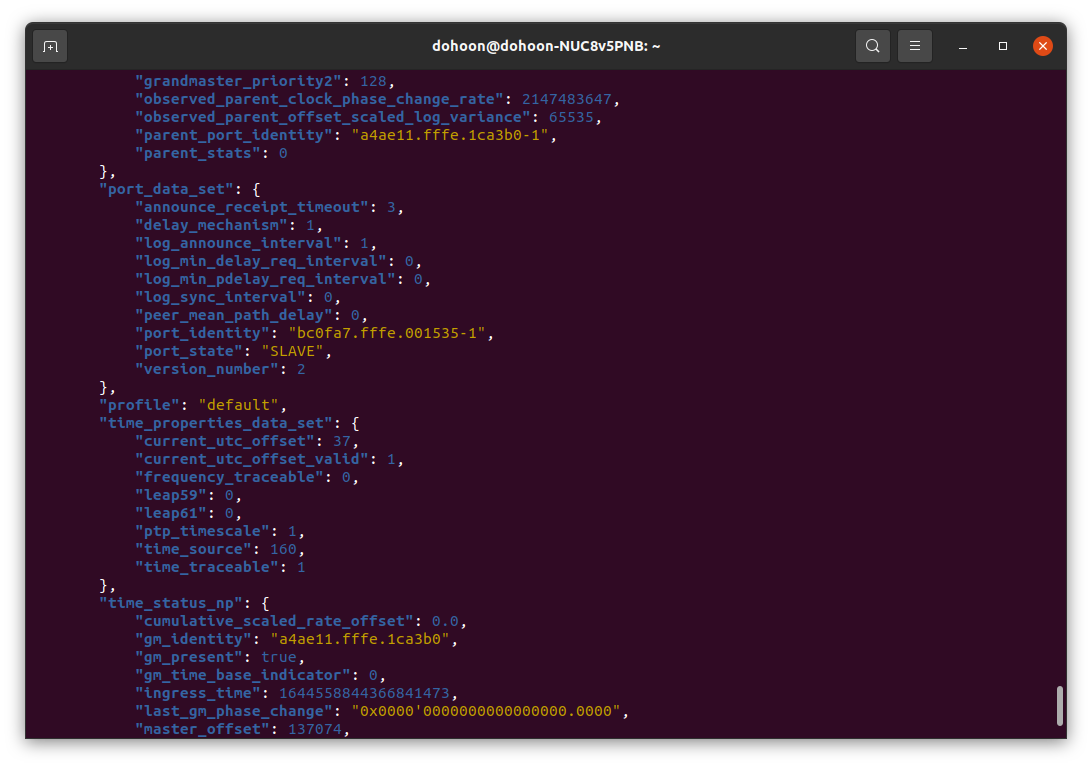Click the maximize window icon

click(1002, 45)
